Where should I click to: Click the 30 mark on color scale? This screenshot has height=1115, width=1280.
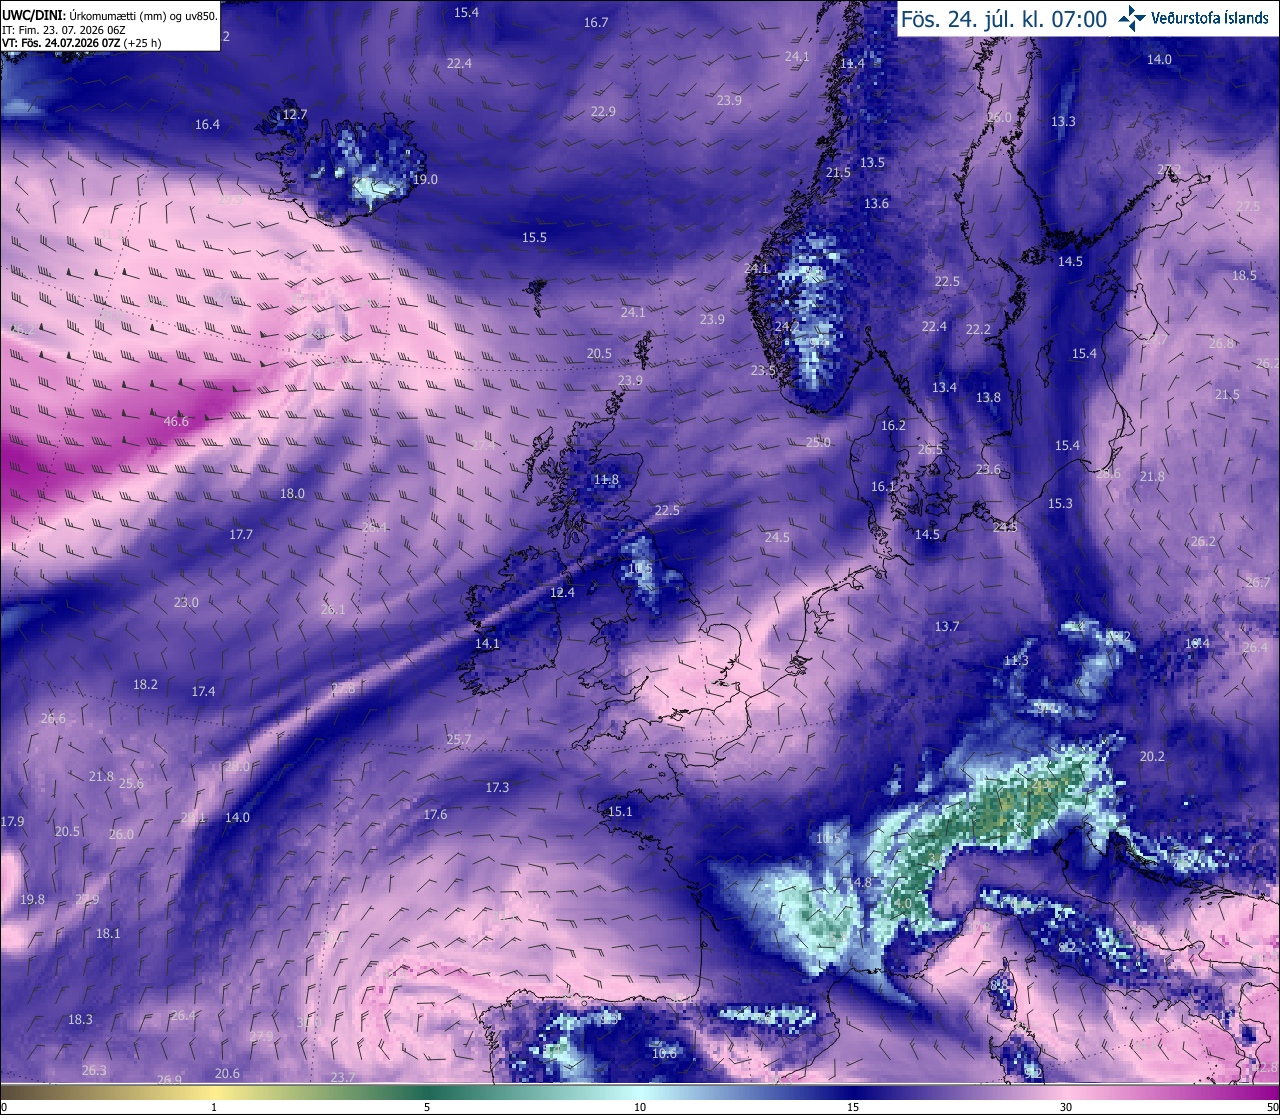(1066, 1107)
